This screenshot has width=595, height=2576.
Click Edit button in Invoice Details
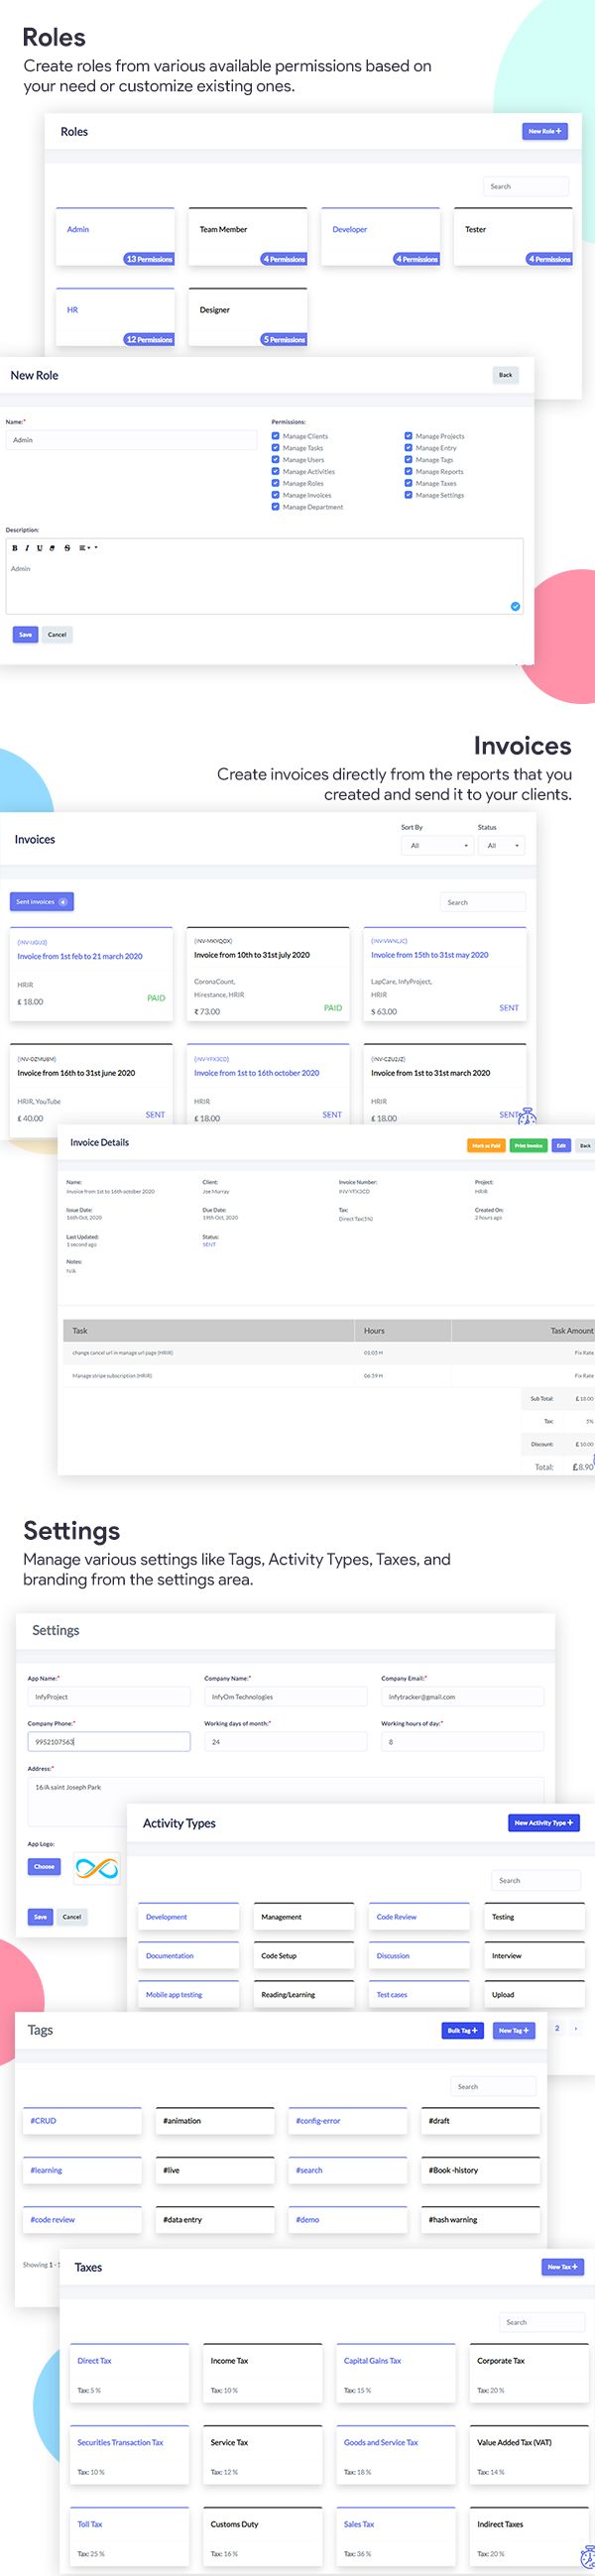pyautogui.click(x=561, y=1146)
